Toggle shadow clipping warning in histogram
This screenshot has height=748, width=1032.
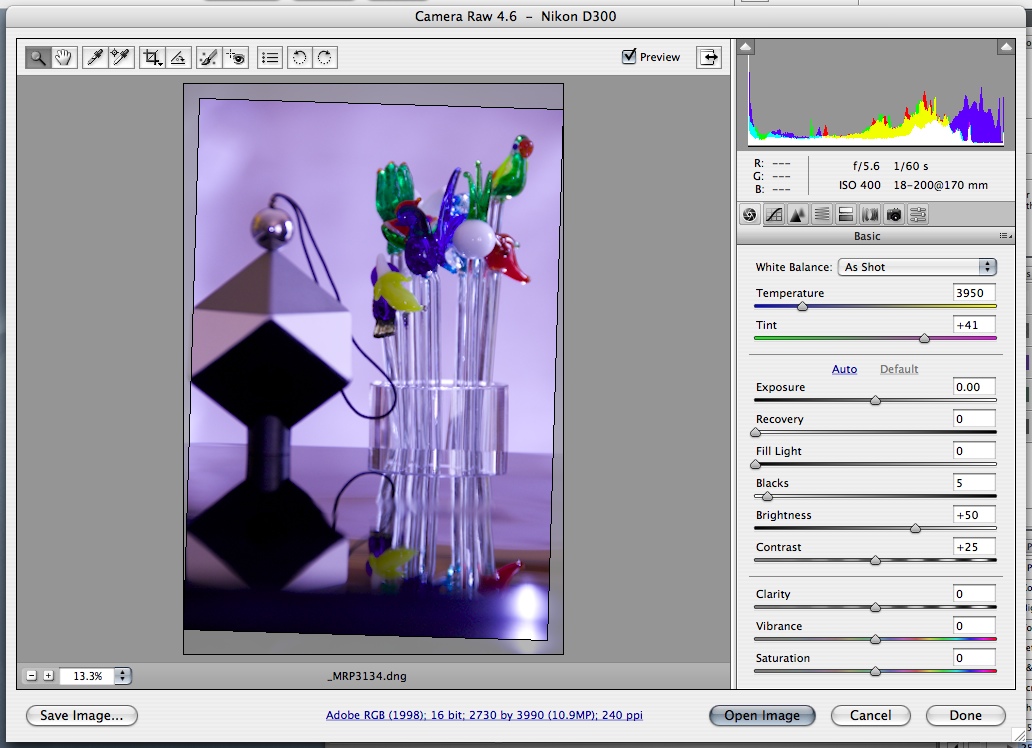747,47
